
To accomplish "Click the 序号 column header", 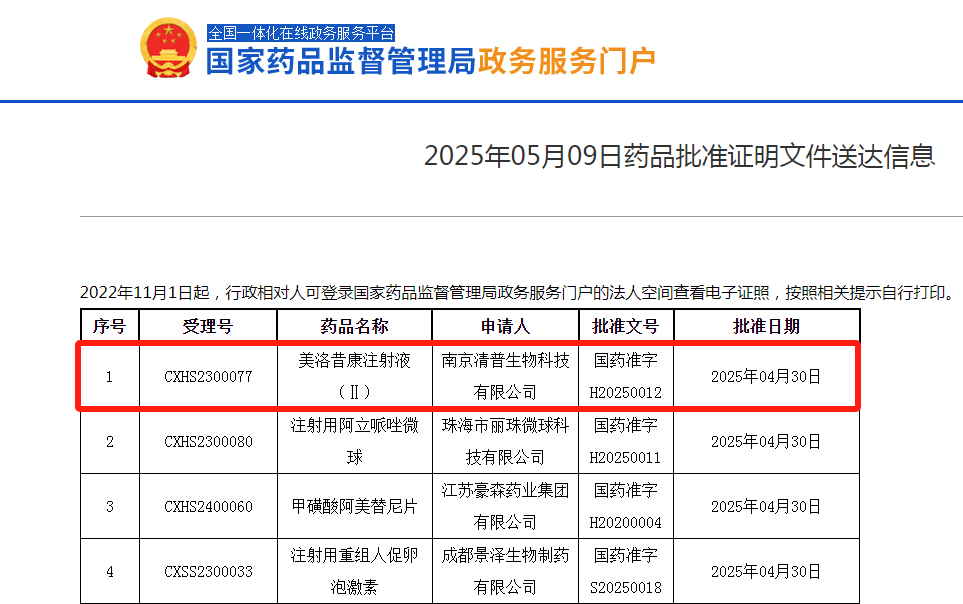I will tap(109, 326).
